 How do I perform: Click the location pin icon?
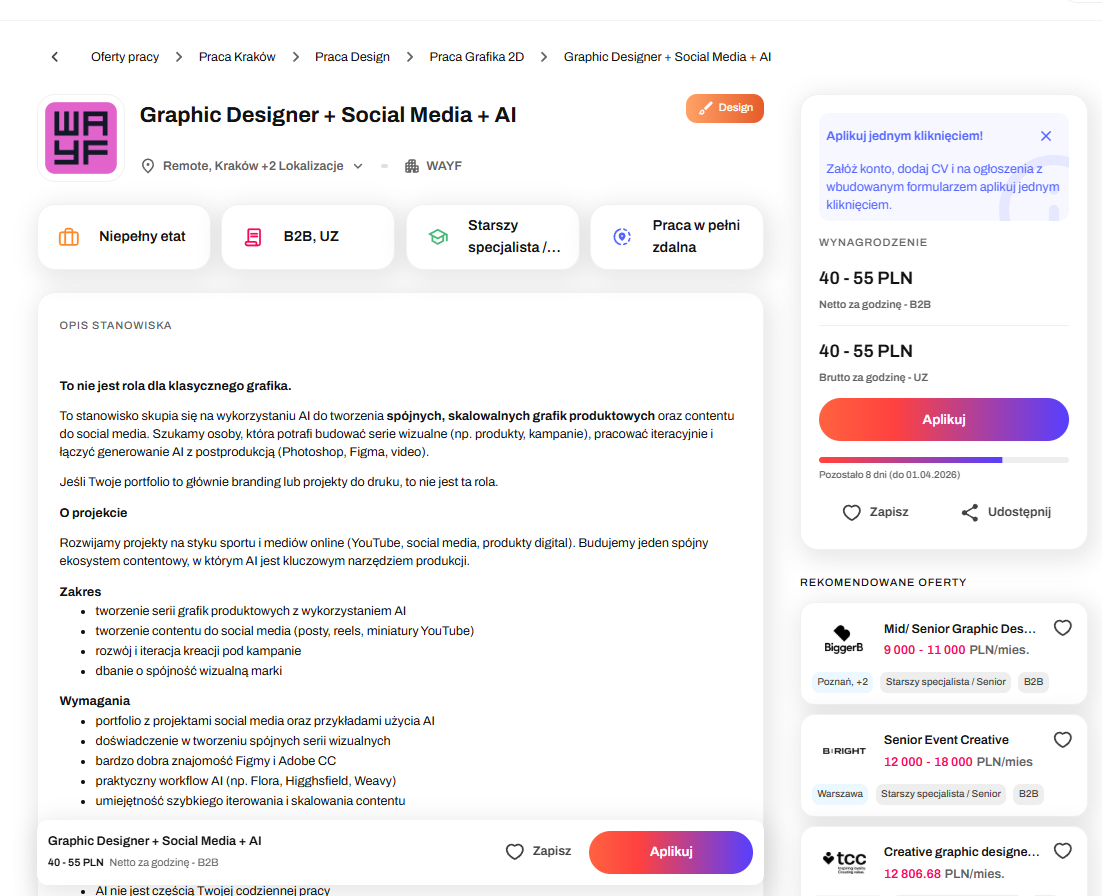tap(149, 166)
